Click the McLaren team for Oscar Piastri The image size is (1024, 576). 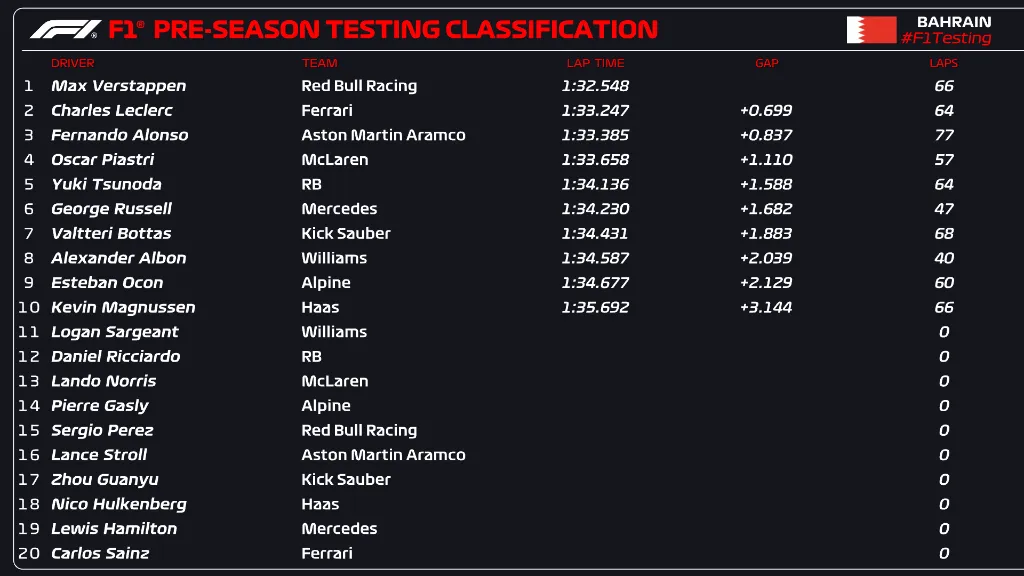click(x=335, y=160)
